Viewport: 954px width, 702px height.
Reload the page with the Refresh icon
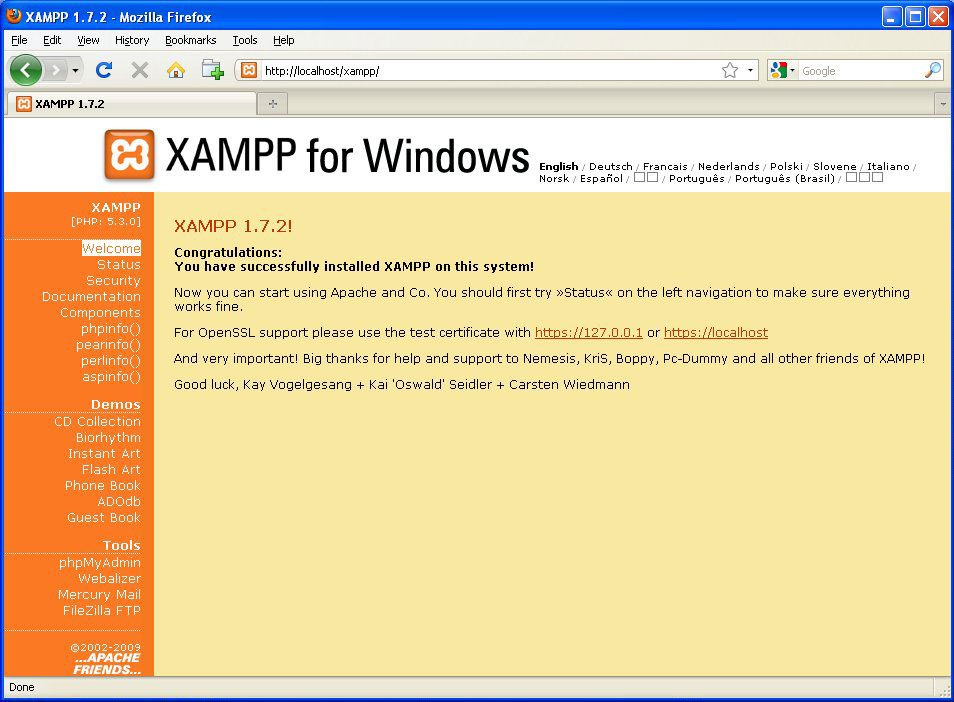tap(104, 71)
